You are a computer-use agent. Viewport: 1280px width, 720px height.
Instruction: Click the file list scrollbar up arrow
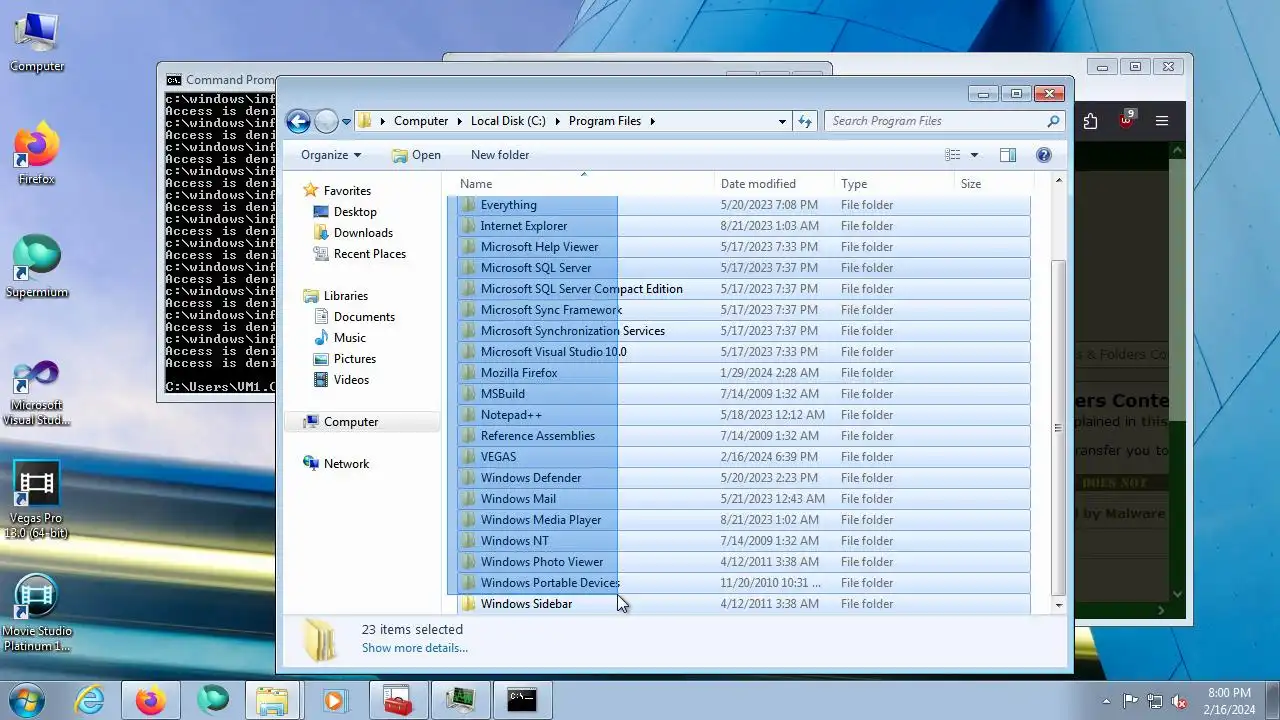pyautogui.click(x=1058, y=181)
